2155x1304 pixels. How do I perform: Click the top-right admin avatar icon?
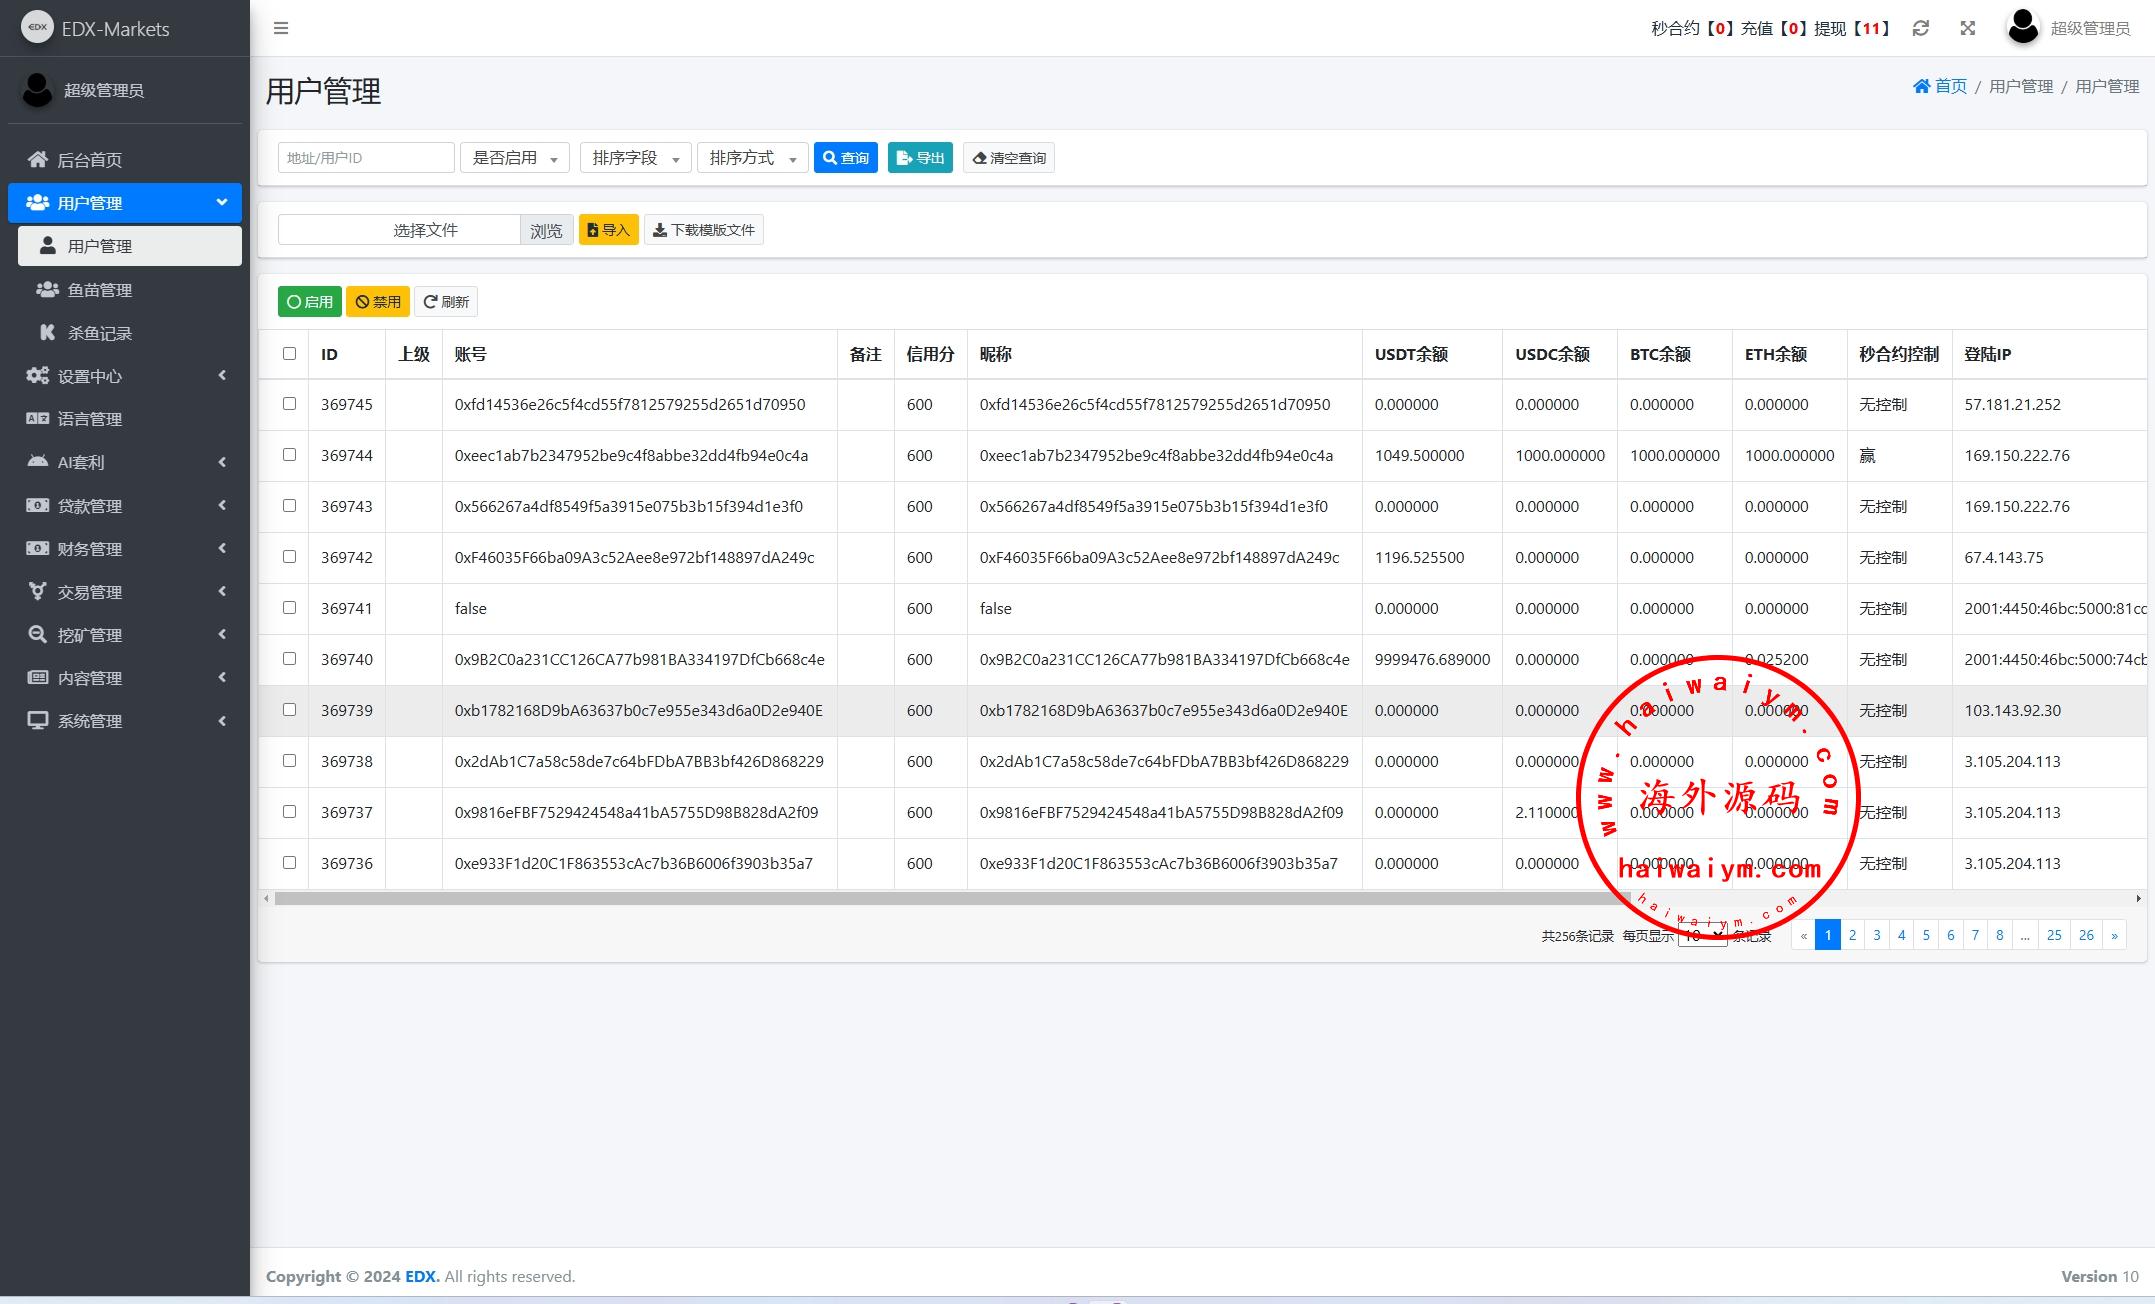[x=2023, y=27]
